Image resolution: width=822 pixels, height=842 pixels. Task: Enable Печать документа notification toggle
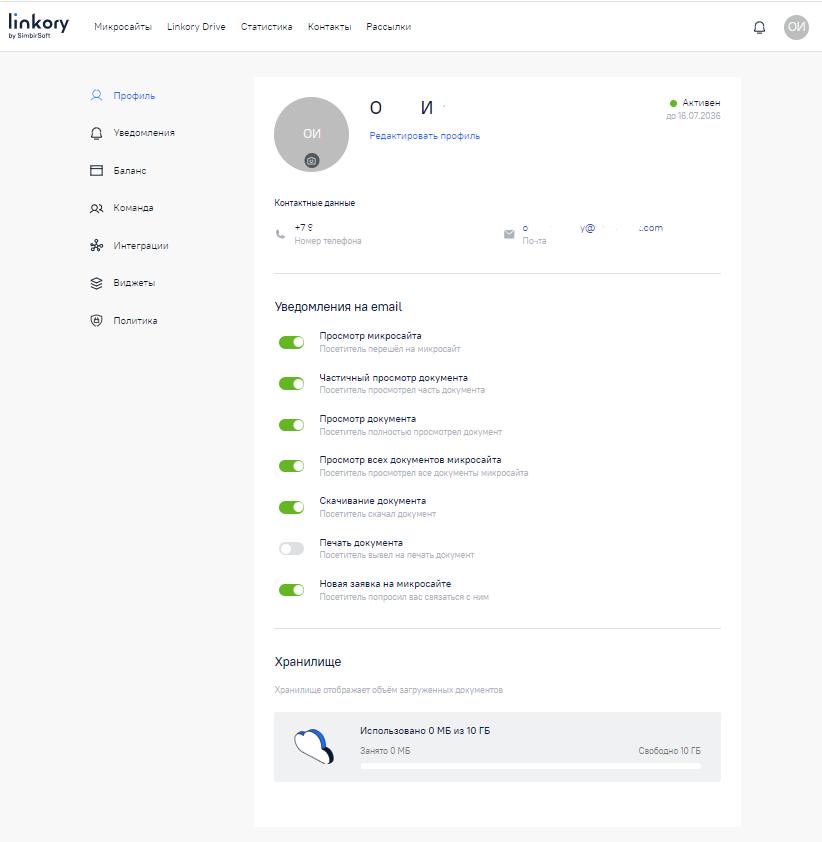291,548
